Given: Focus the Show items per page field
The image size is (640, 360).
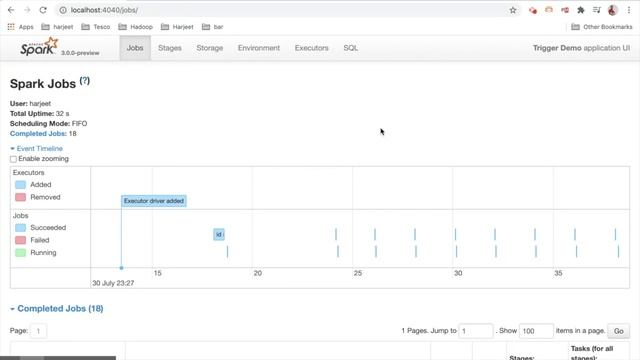Looking at the screenshot, I should pos(536,331).
